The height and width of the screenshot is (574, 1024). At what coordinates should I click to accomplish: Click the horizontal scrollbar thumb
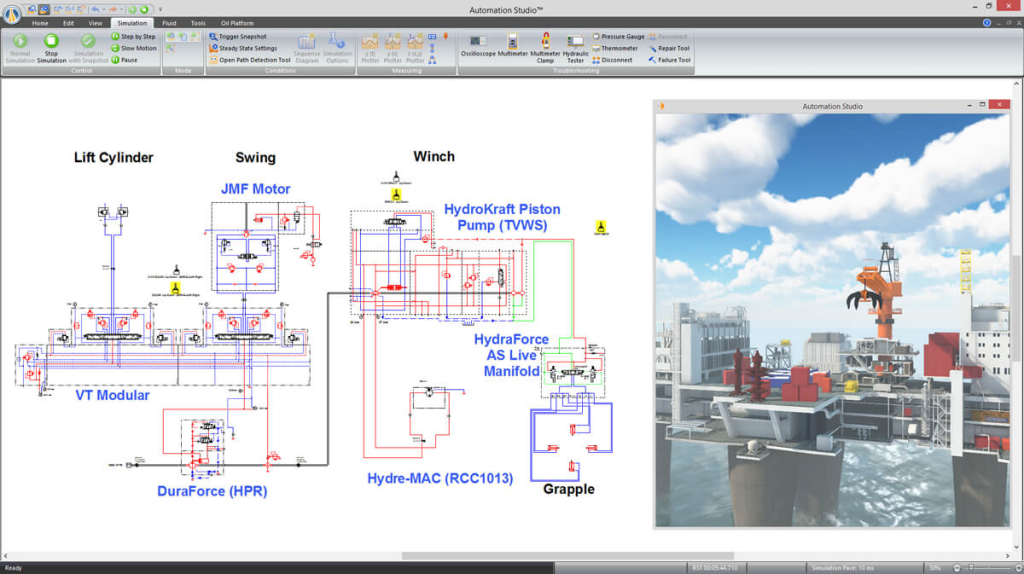coord(567,556)
